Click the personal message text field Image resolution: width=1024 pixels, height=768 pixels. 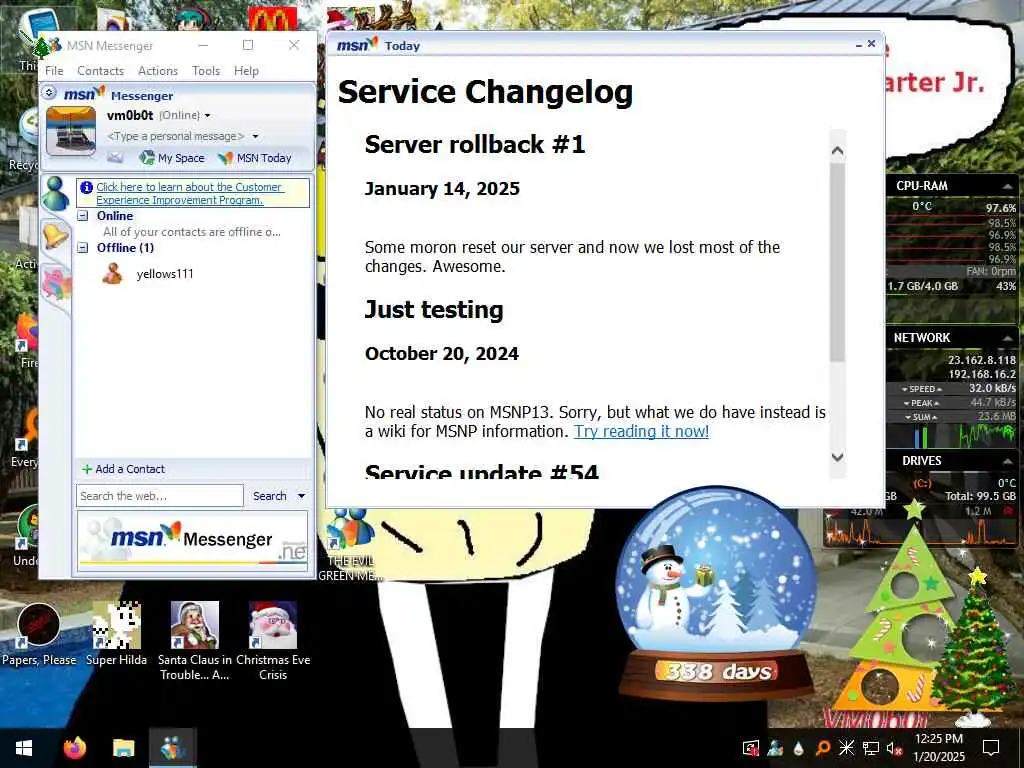[176, 136]
